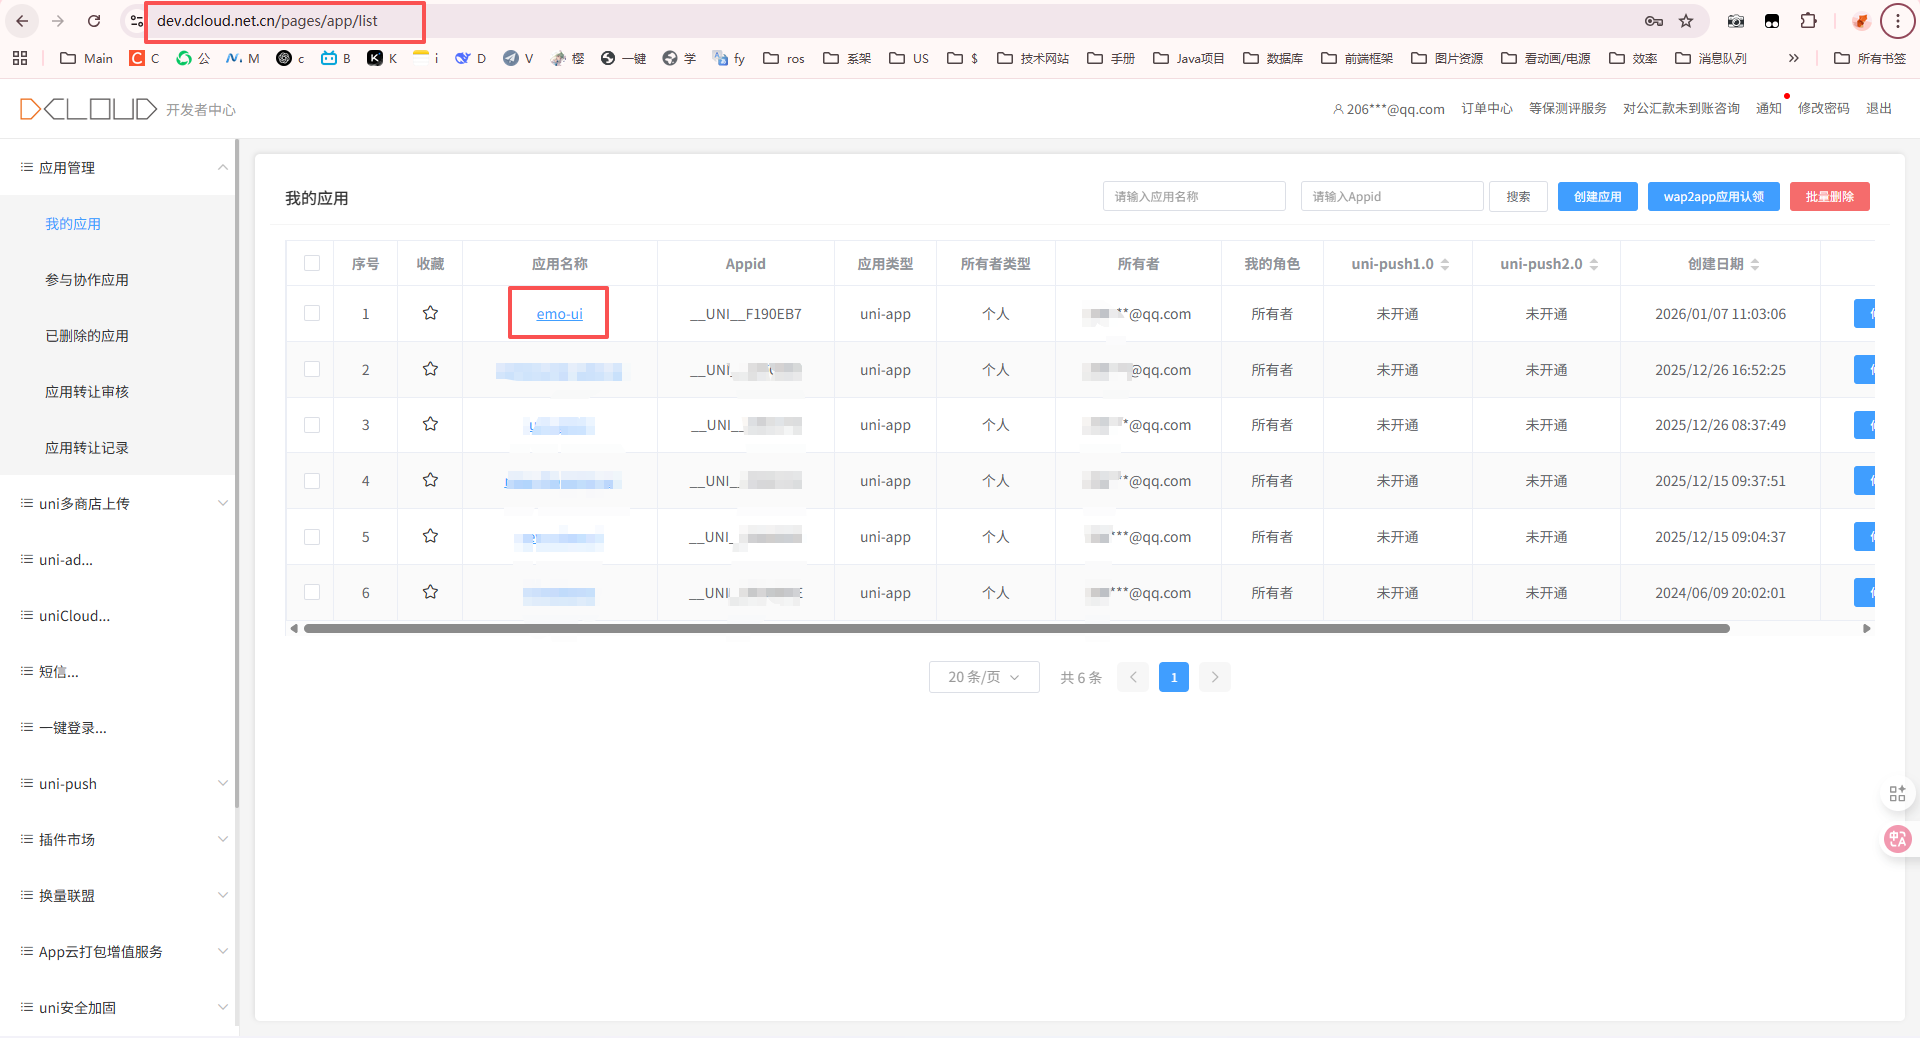Open the 20条/页 page size dropdown
Viewport: 1920px width, 1038px height.
coord(984,677)
